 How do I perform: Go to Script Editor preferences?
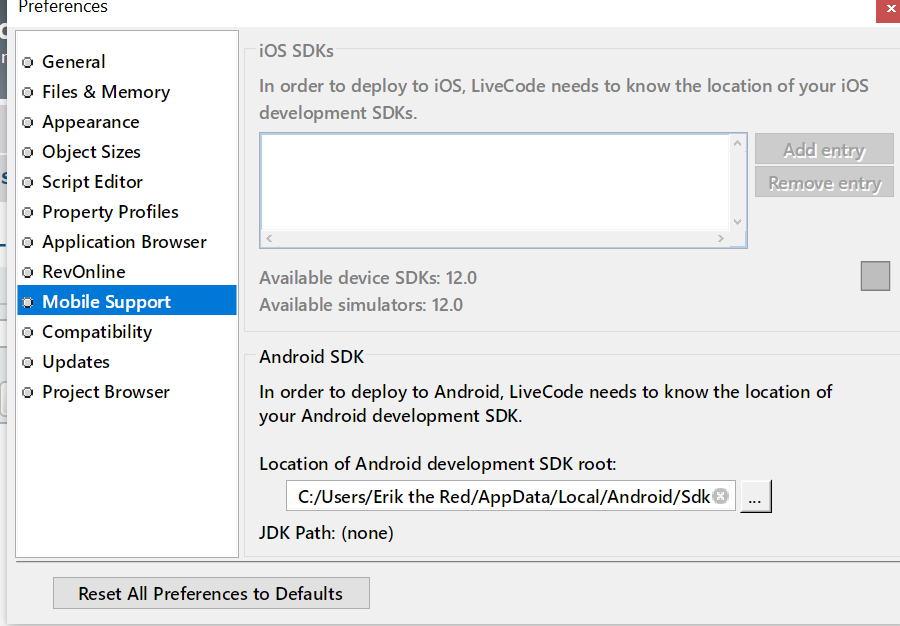92,182
